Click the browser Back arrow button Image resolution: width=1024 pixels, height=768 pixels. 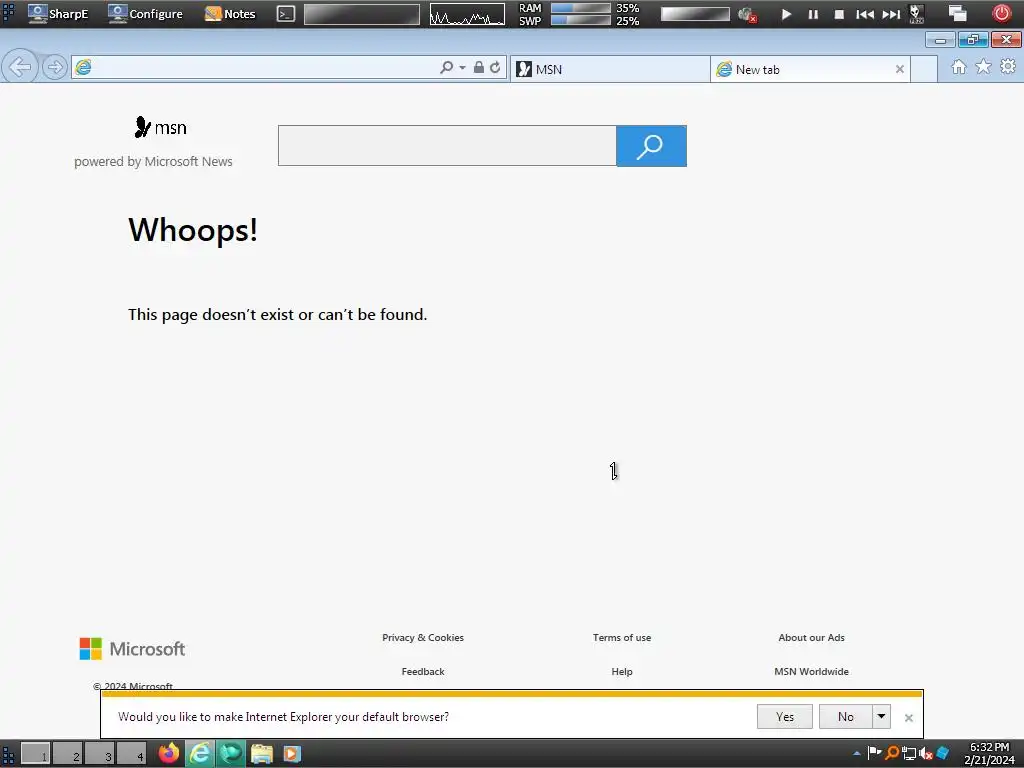pos(19,67)
